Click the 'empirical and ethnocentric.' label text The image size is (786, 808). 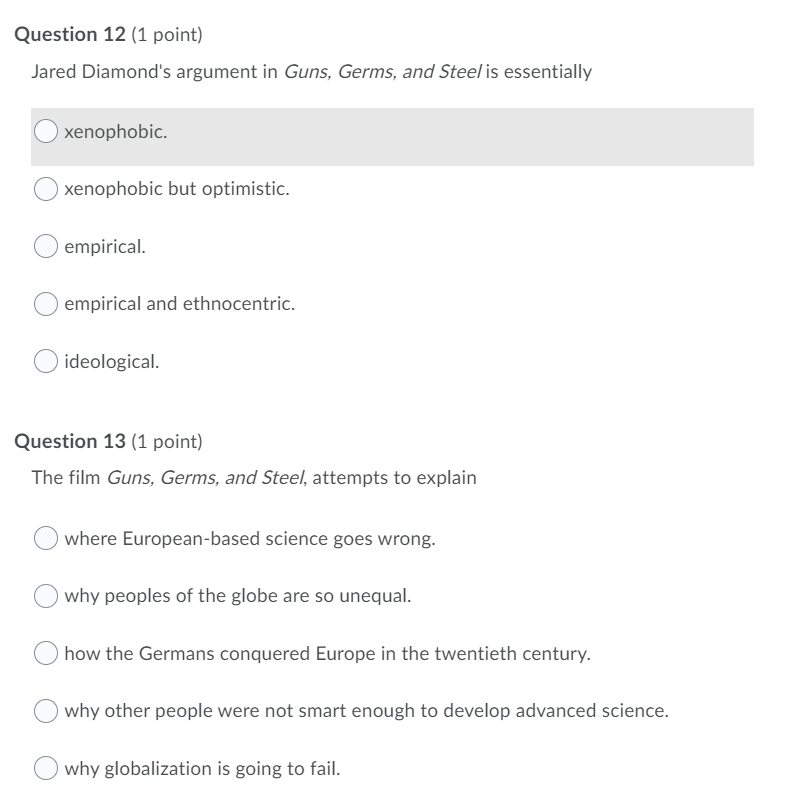[179, 304]
